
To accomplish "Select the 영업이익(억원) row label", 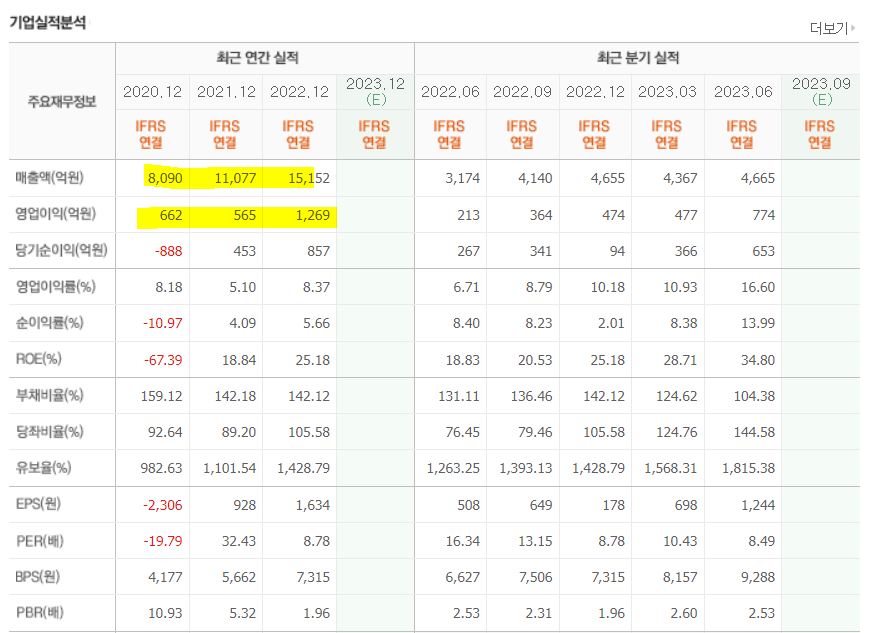I will coord(55,214).
